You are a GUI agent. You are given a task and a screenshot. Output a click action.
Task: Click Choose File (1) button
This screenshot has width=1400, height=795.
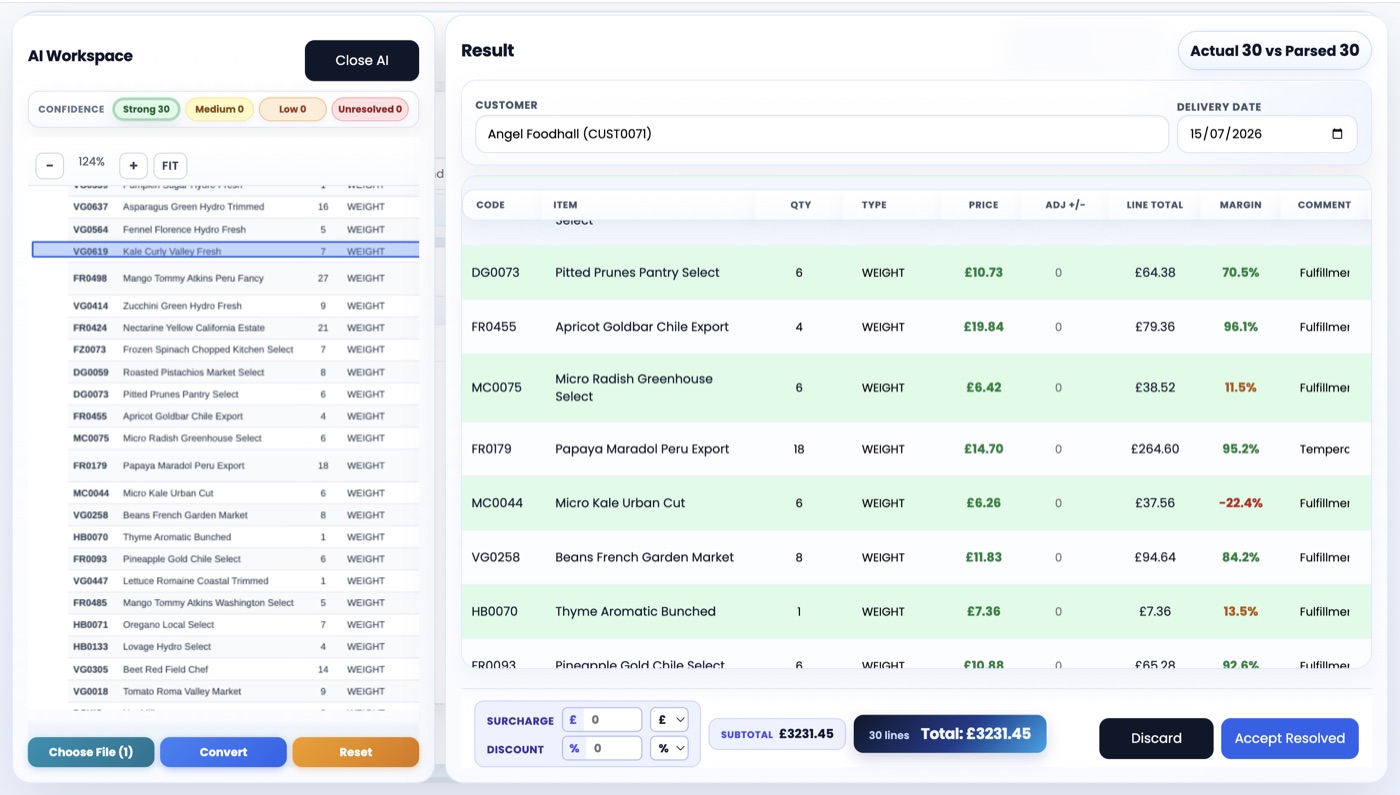pyautogui.click(x=91, y=752)
